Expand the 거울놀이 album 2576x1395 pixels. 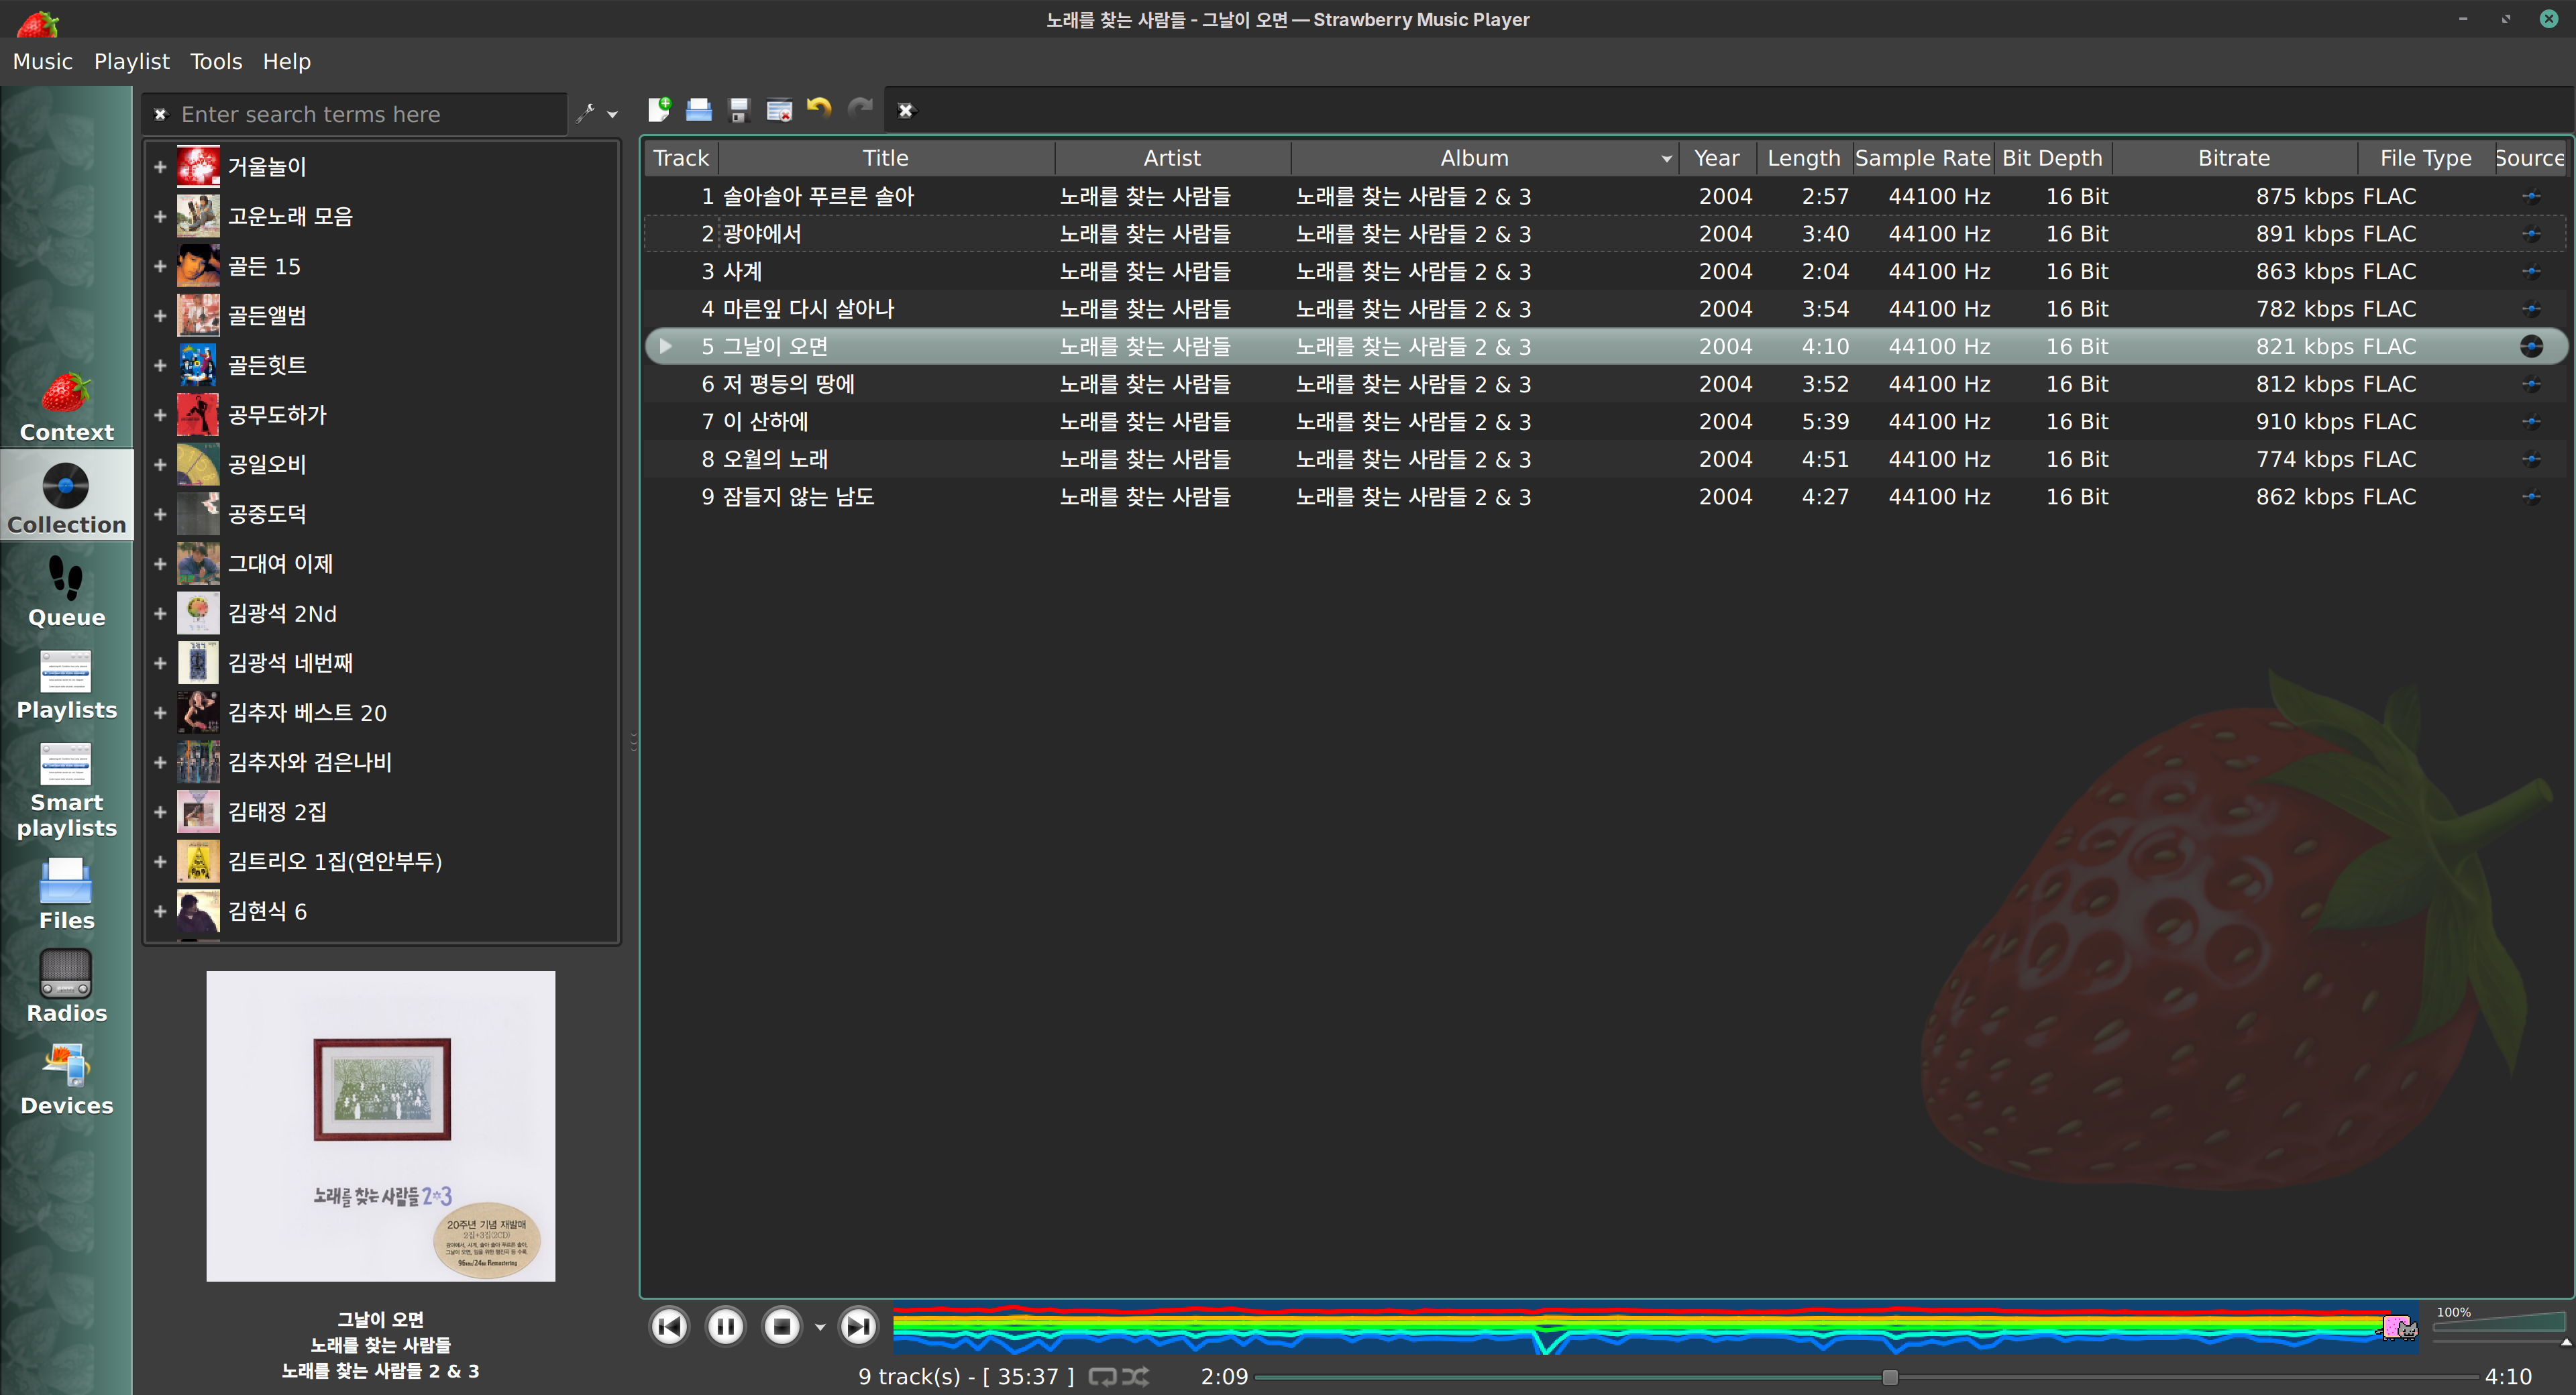[x=160, y=167]
